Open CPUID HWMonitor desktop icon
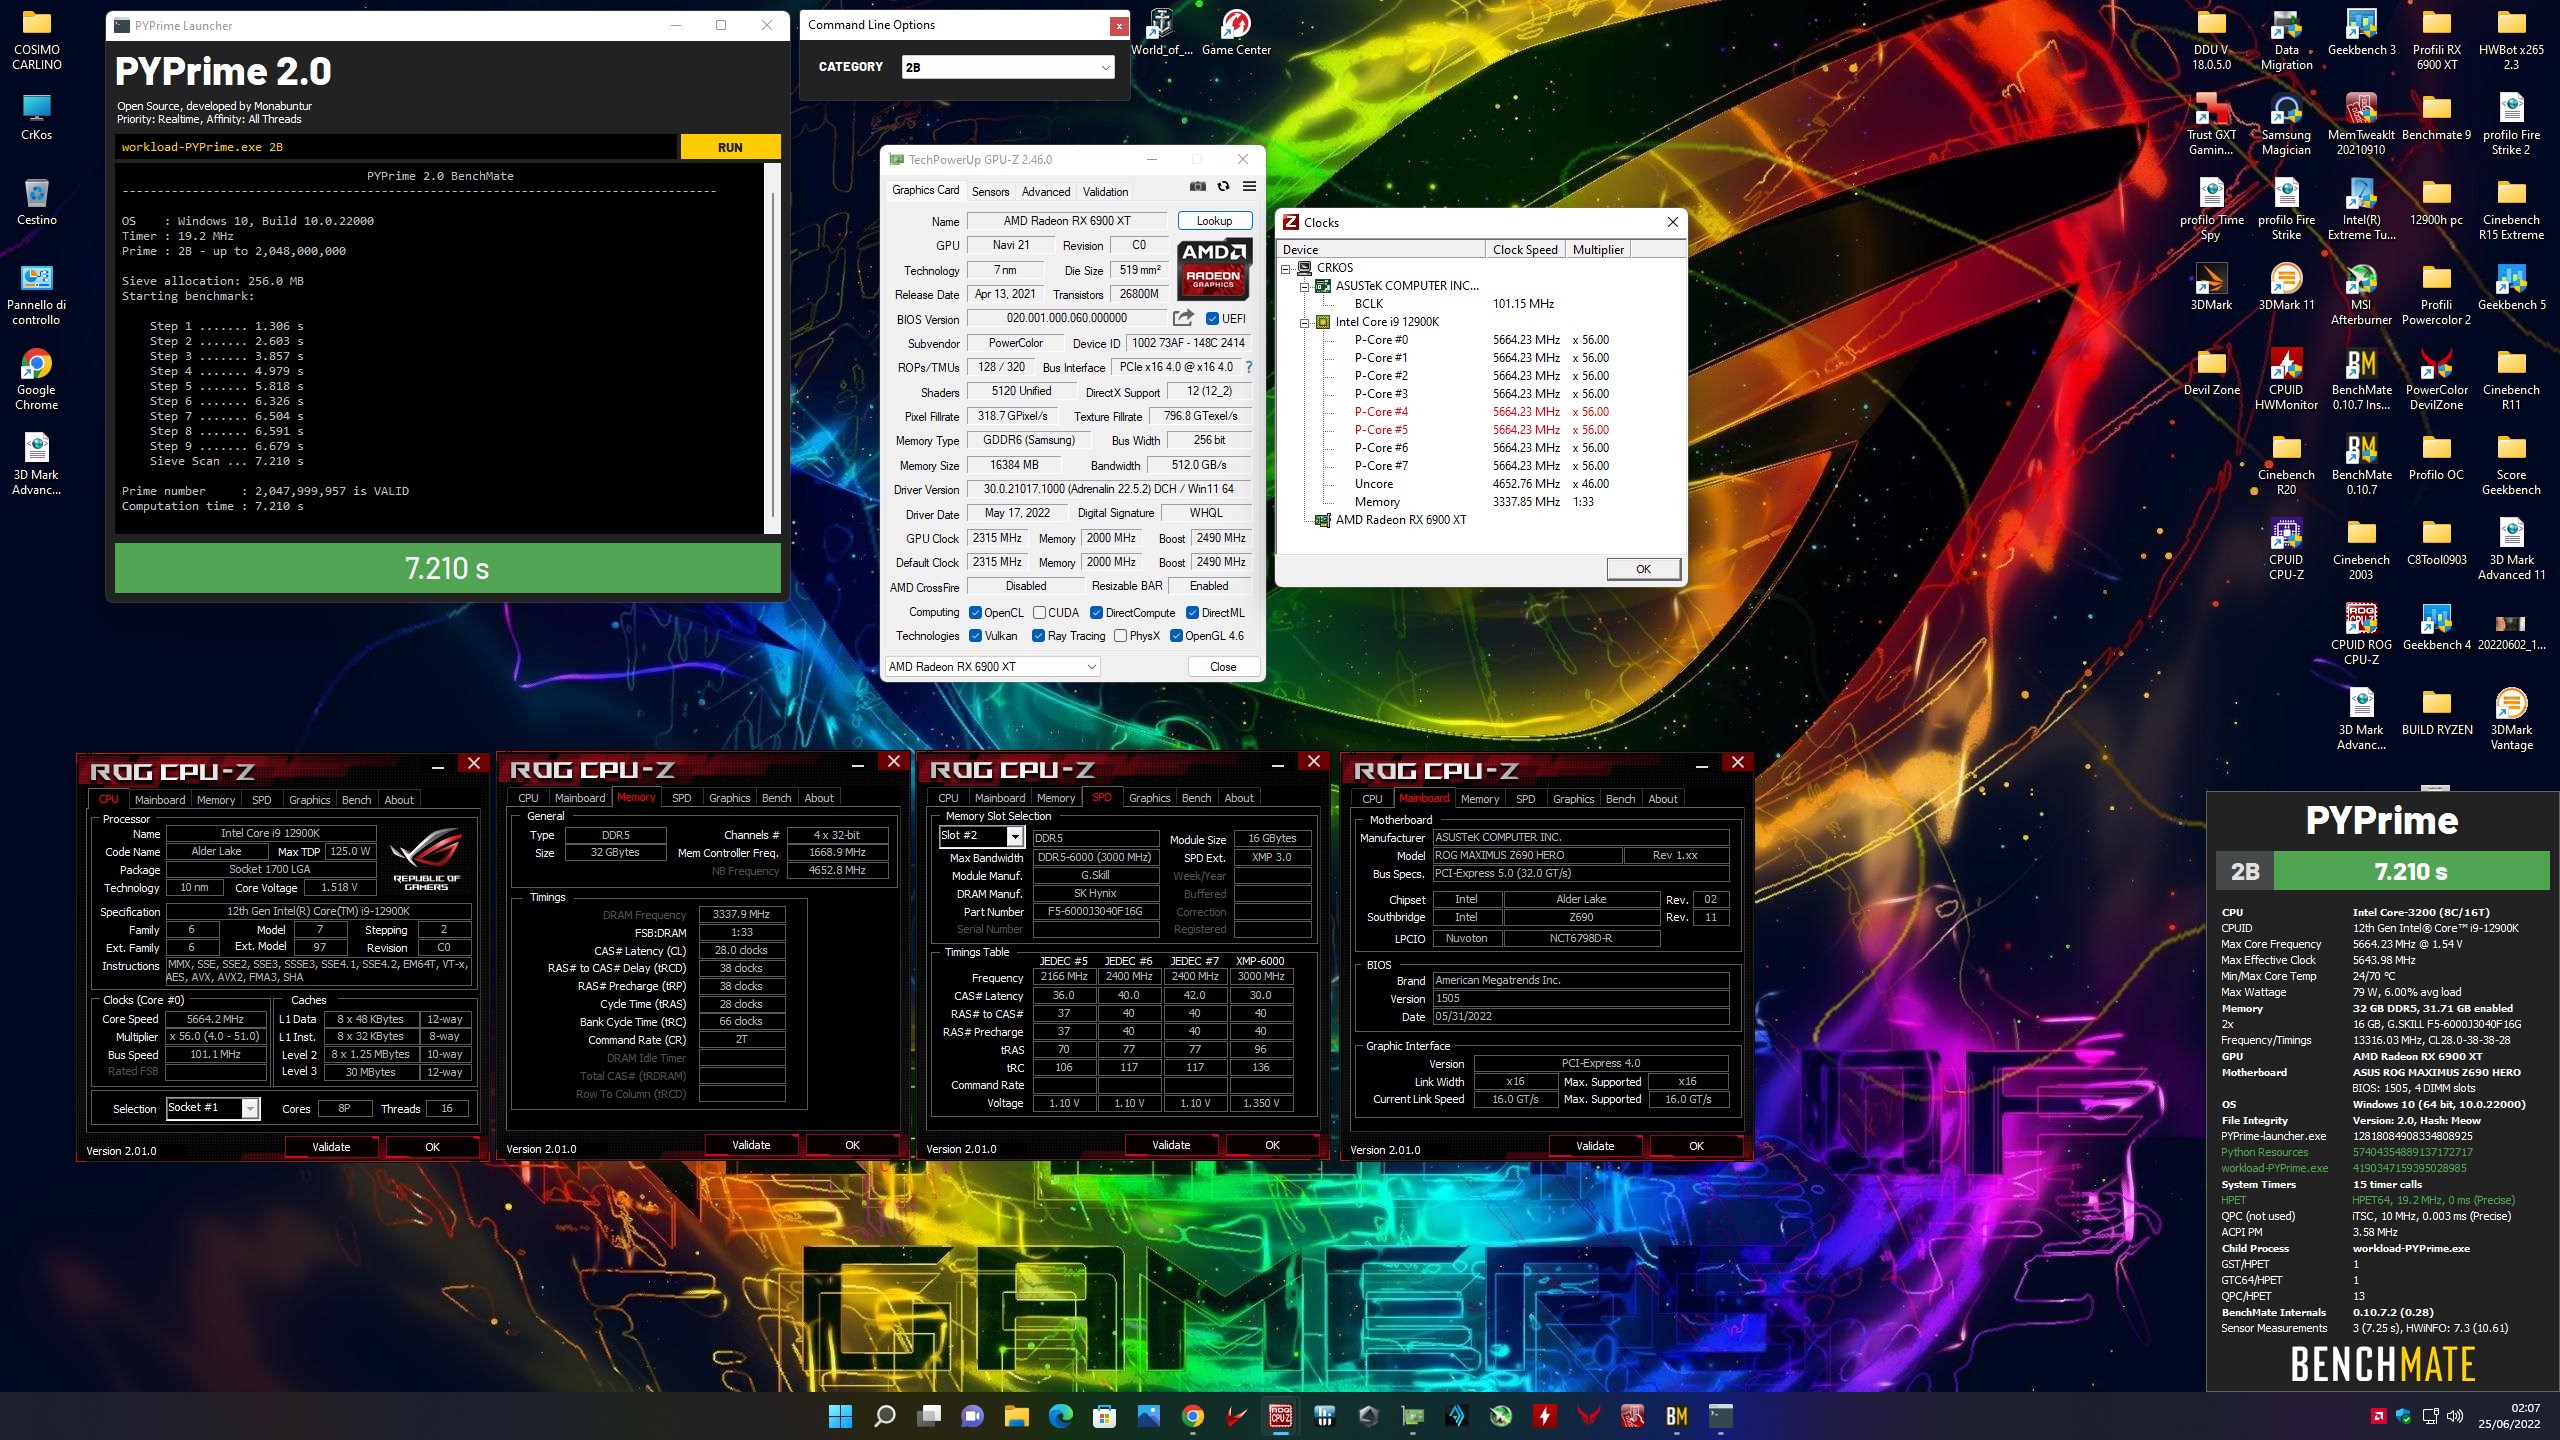 click(x=2286, y=379)
